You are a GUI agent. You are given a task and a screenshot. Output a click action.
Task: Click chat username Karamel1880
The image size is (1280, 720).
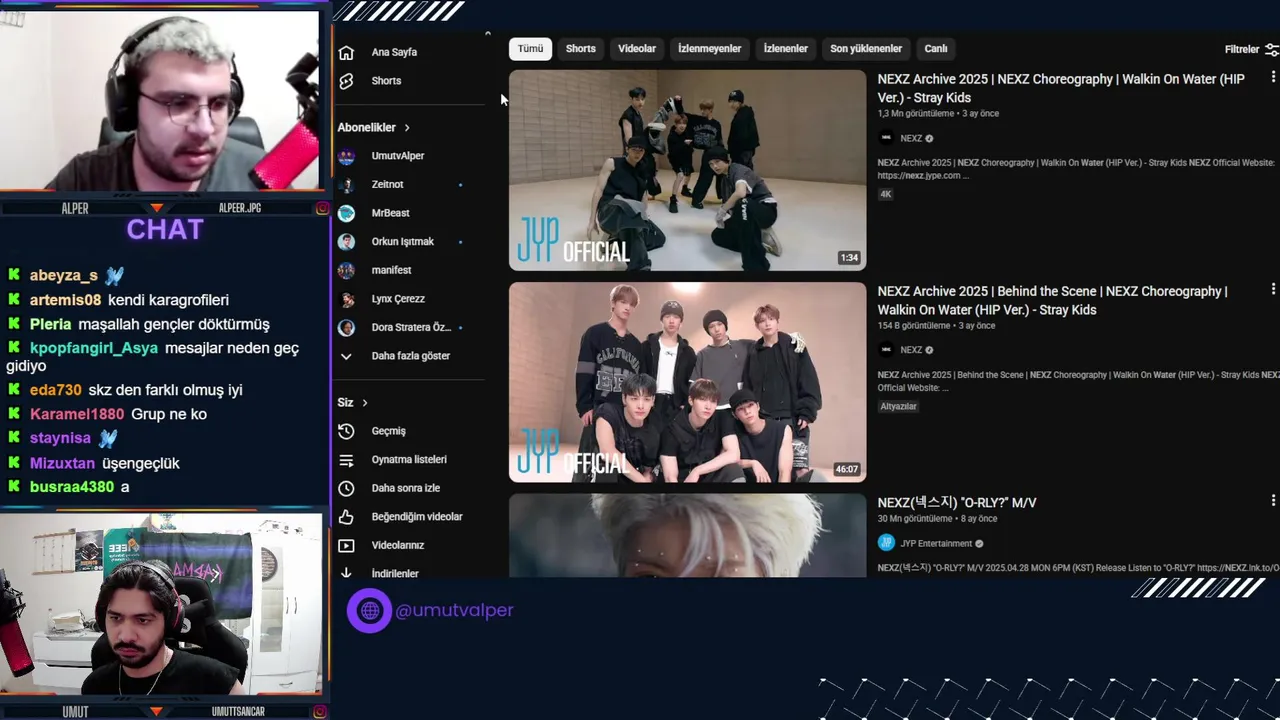(x=77, y=414)
